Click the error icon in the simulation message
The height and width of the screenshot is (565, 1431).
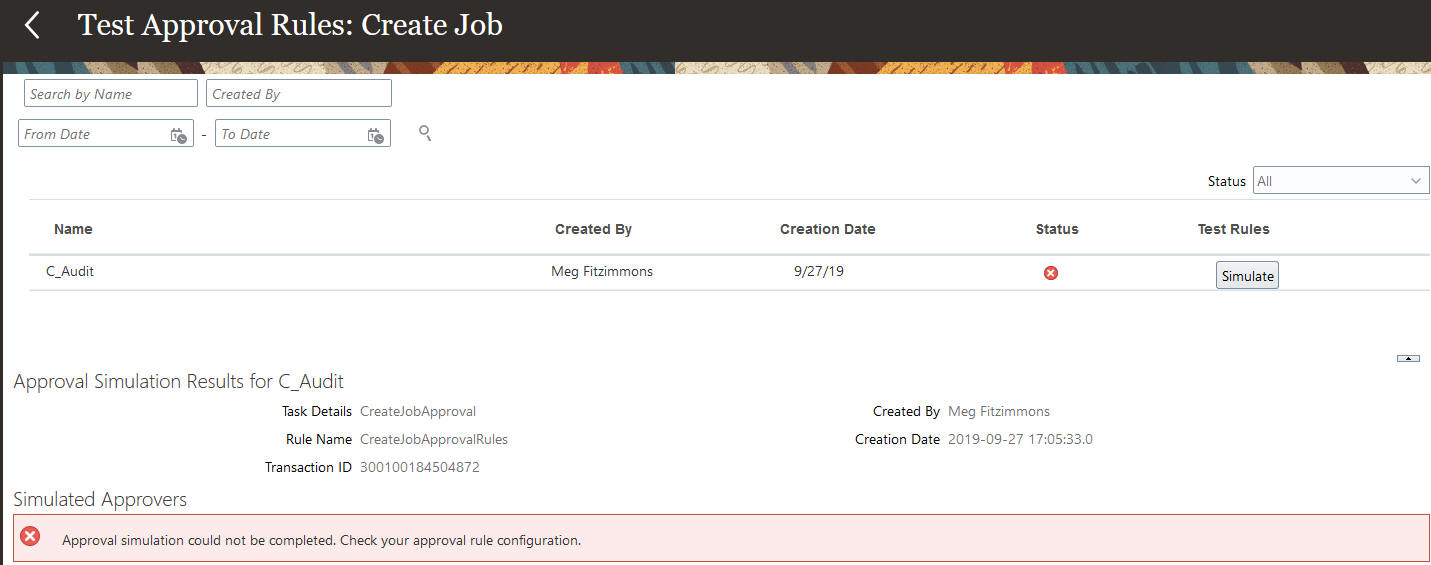click(31, 537)
